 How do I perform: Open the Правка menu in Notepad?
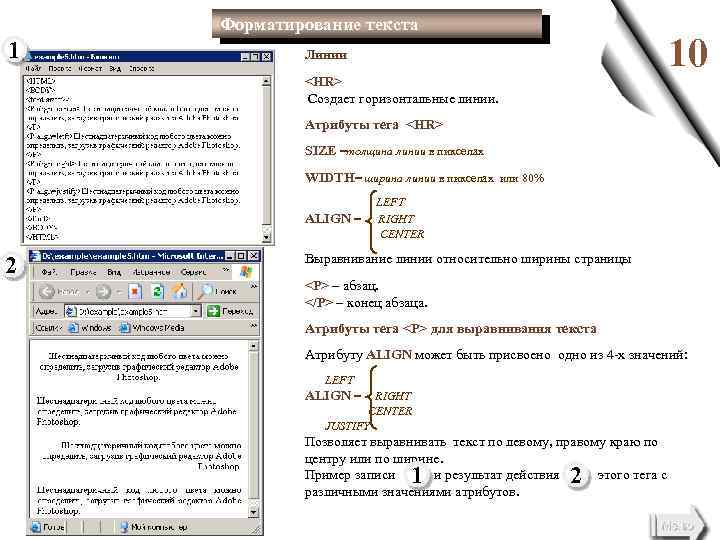tap(60, 68)
